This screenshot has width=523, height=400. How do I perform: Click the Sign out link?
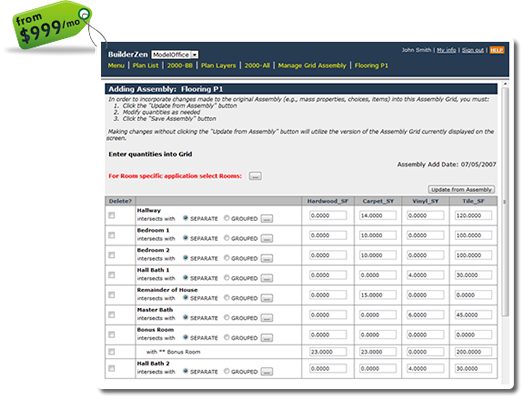point(473,50)
